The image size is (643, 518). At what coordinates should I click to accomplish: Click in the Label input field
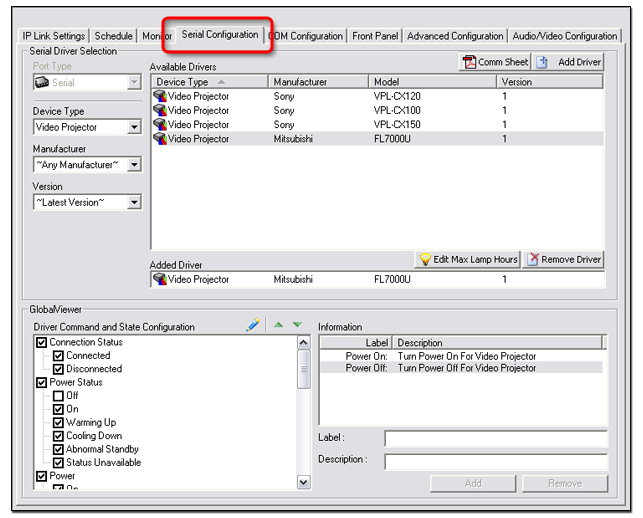[x=496, y=438]
